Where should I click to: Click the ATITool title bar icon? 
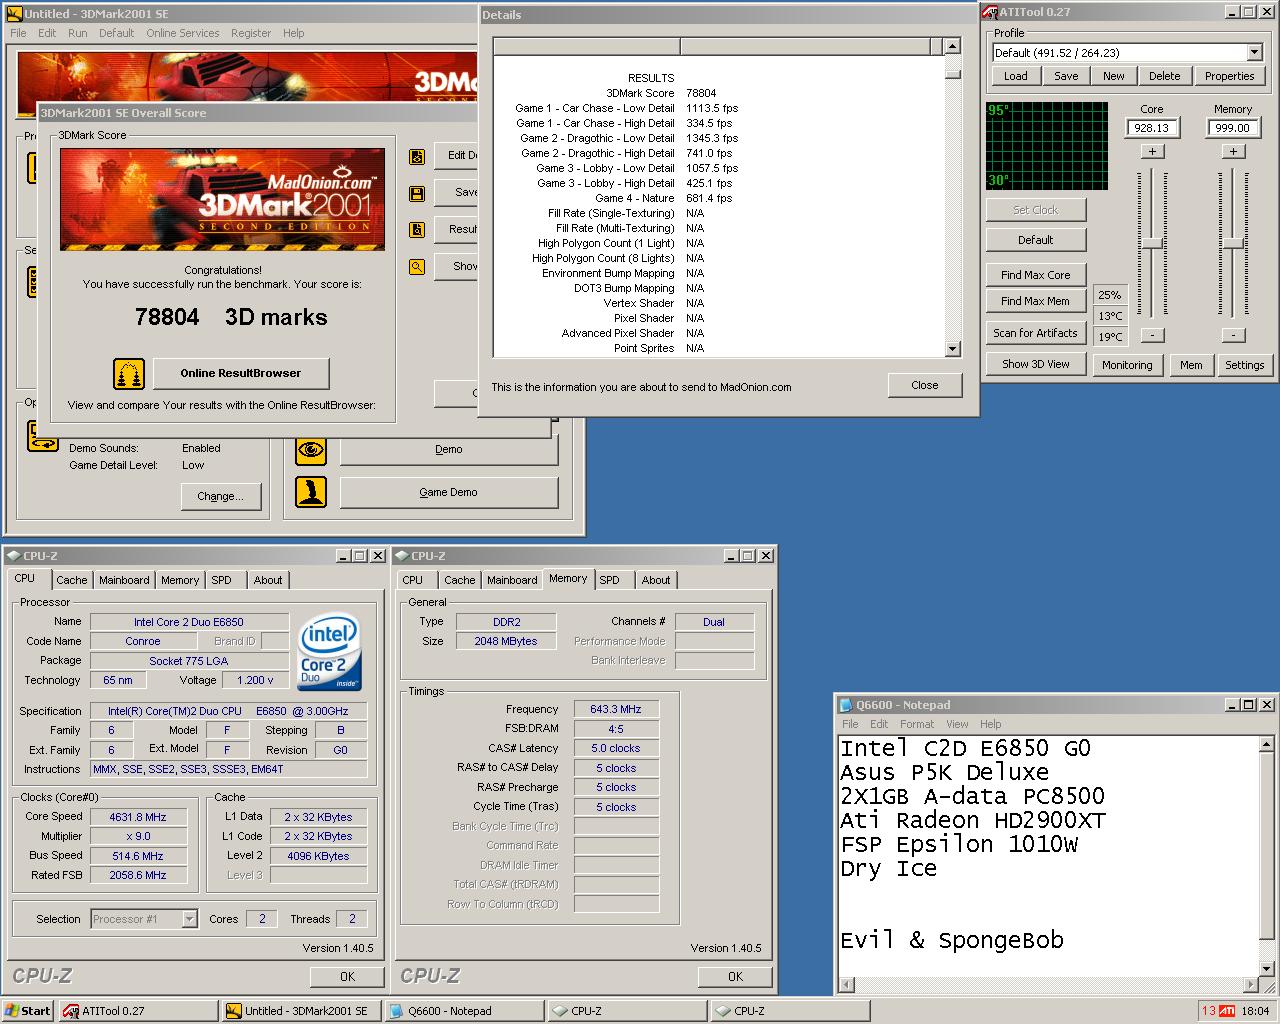[x=990, y=12]
